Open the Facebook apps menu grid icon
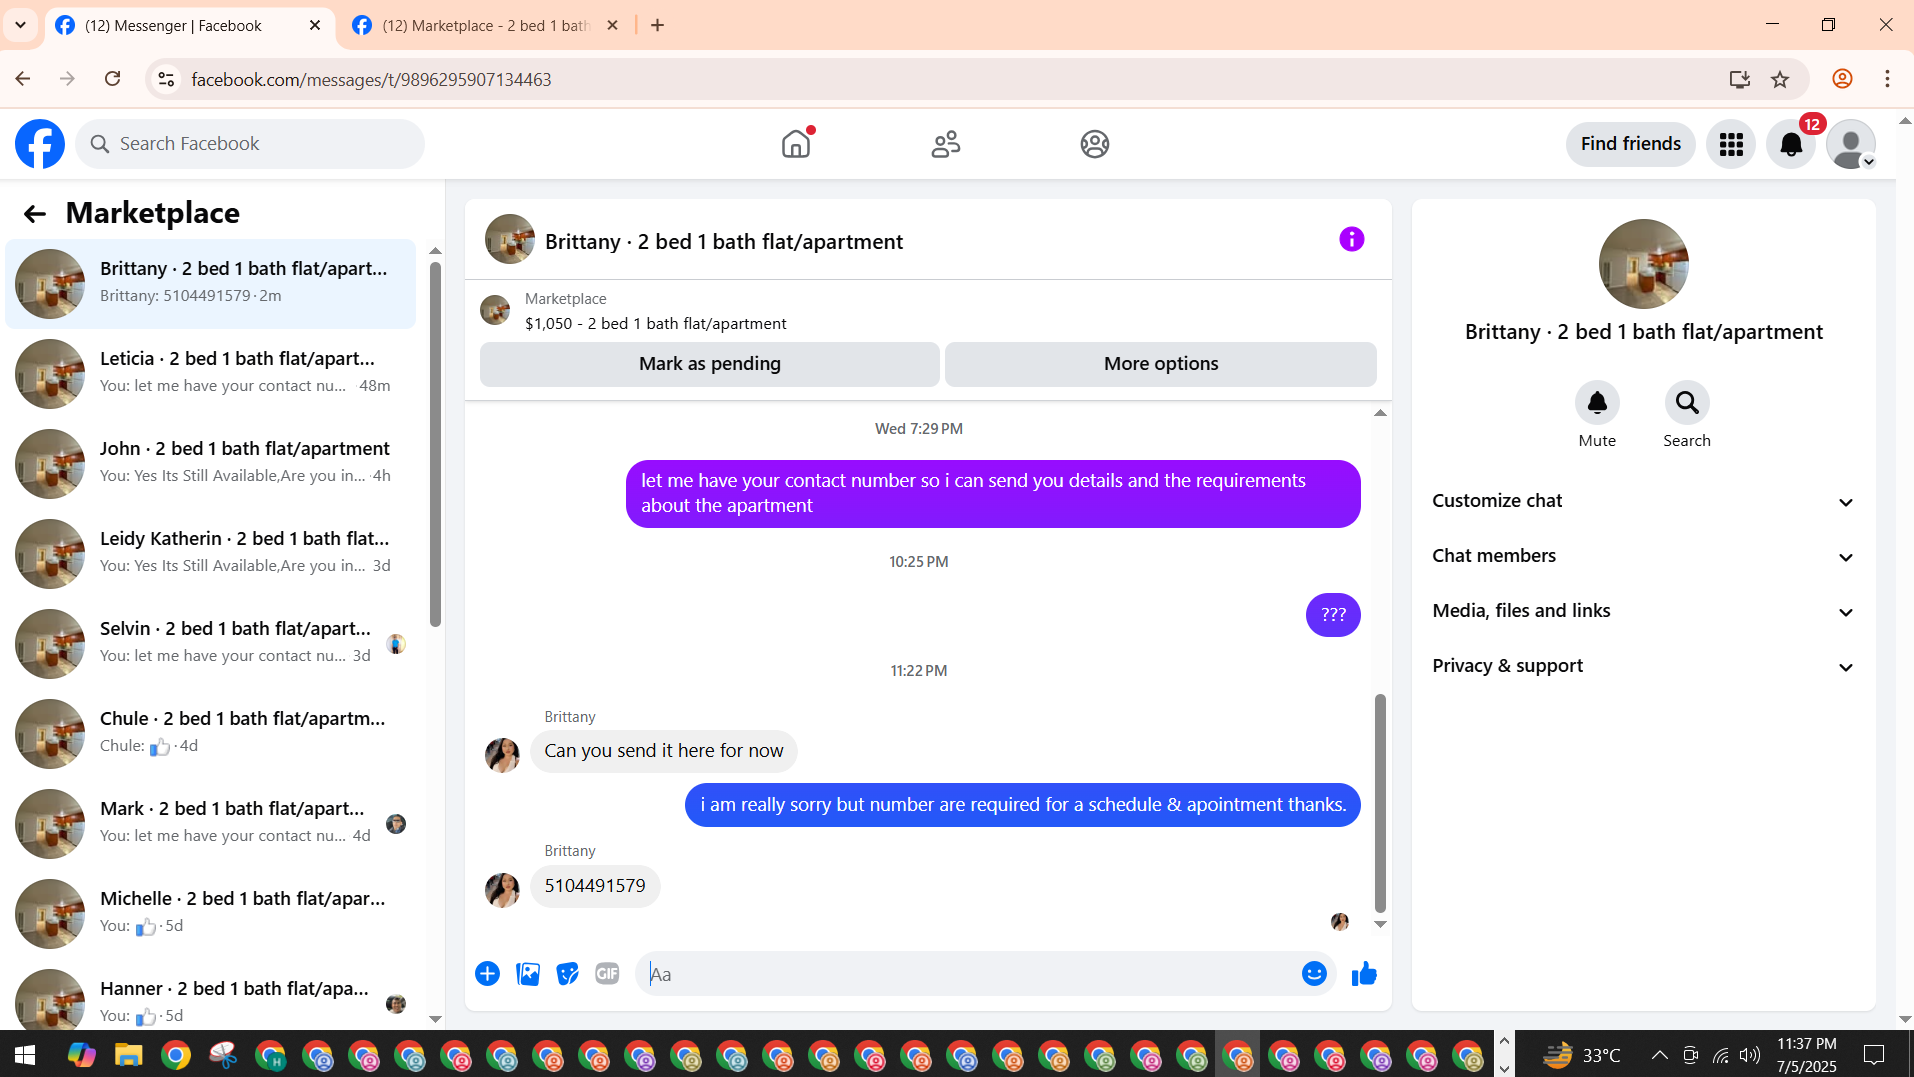 pyautogui.click(x=1731, y=144)
